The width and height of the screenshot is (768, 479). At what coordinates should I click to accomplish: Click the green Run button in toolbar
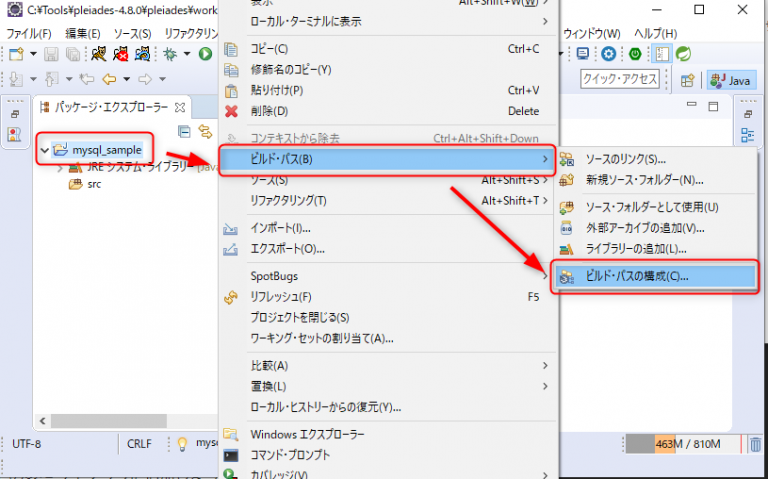205,54
